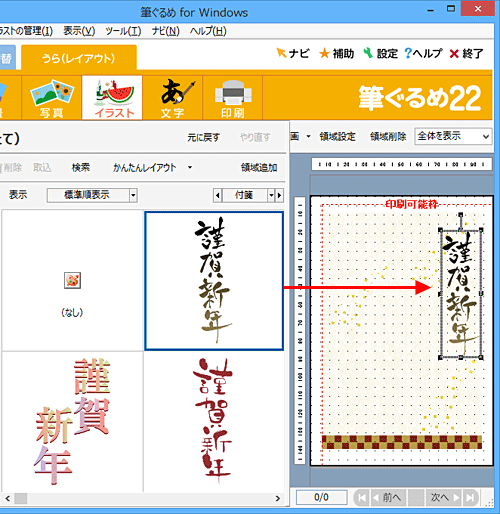Select dark red 謹賀新年 thumbnail
Screen dimensions: 500x514
(214, 422)
